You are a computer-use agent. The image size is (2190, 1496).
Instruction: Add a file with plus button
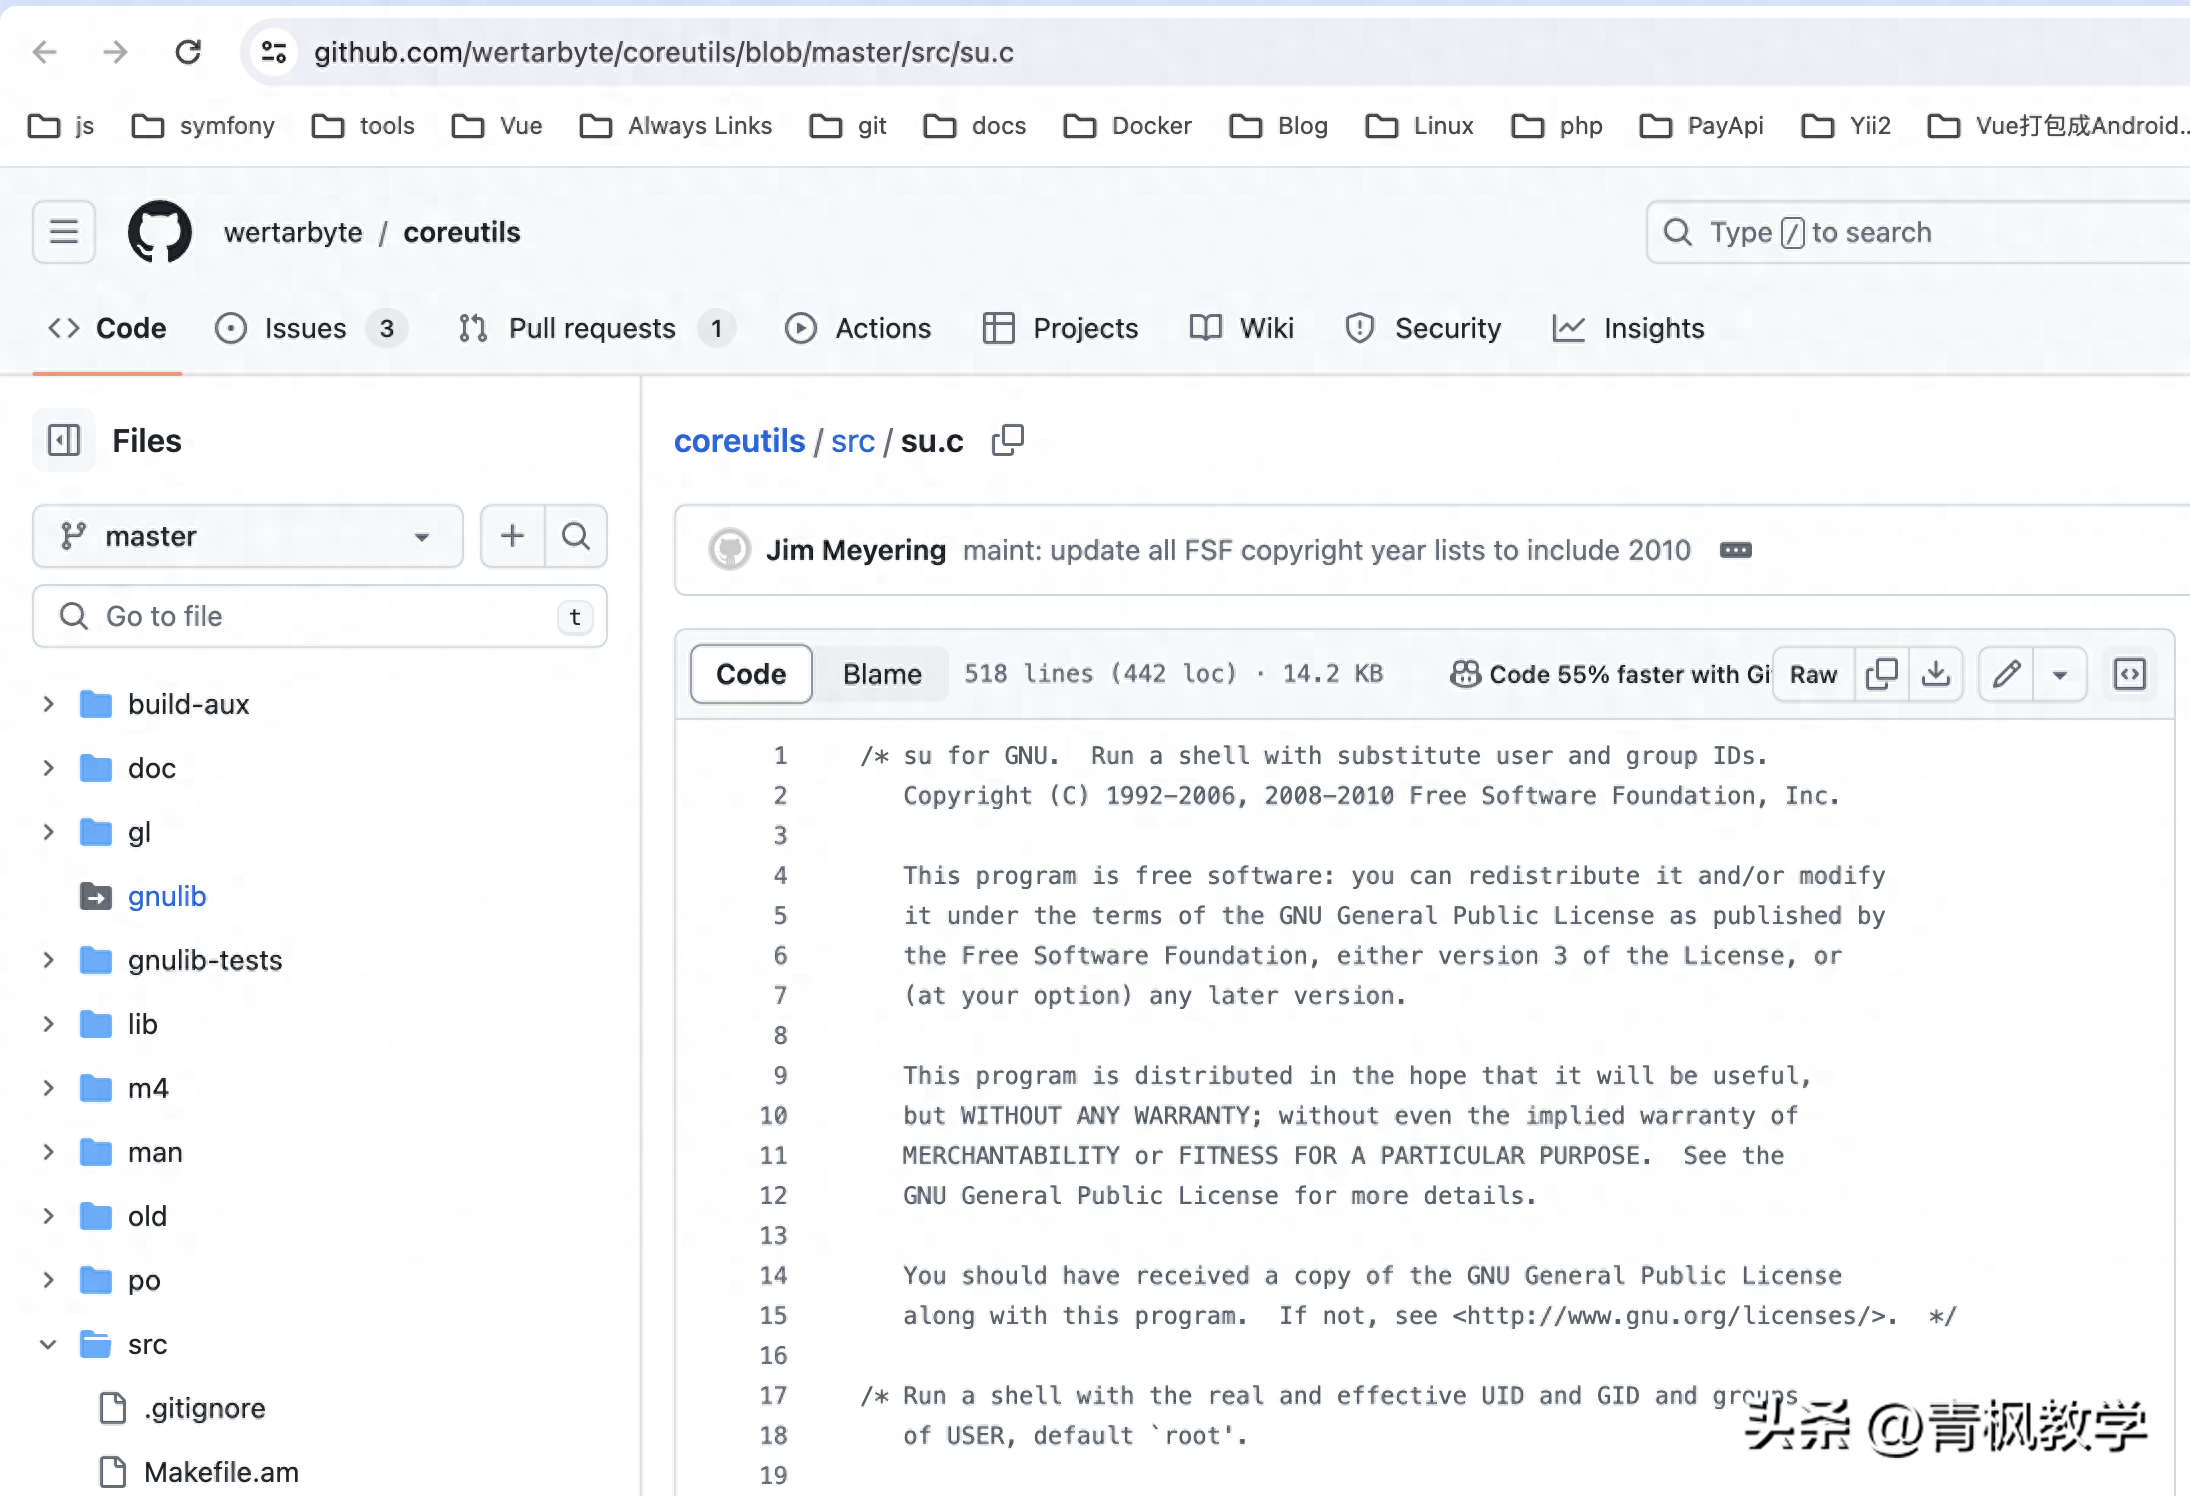[x=512, y=536]
